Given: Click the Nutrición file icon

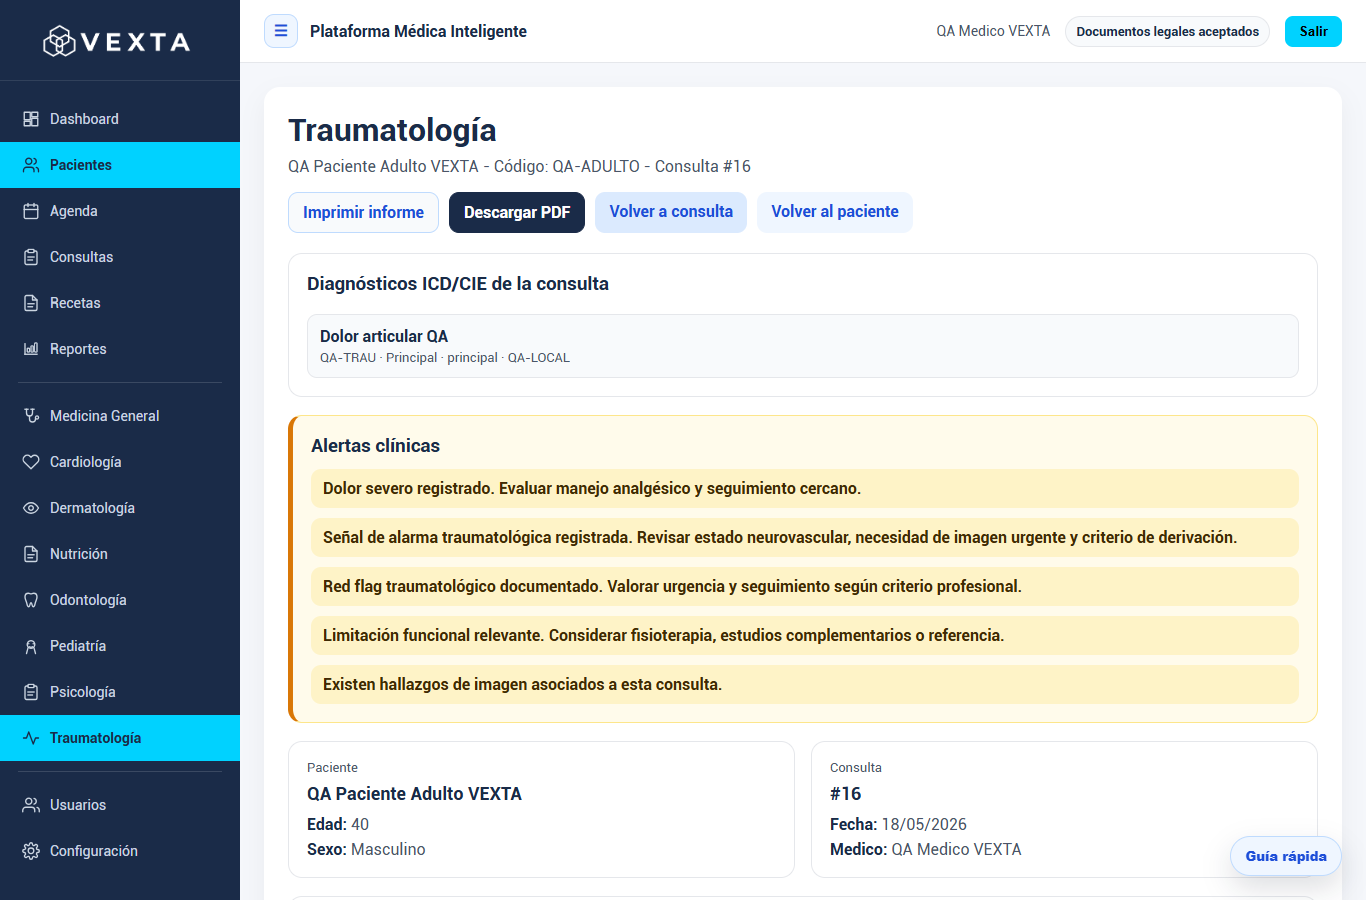Looking at the screenshot, I should click(31, 554).
